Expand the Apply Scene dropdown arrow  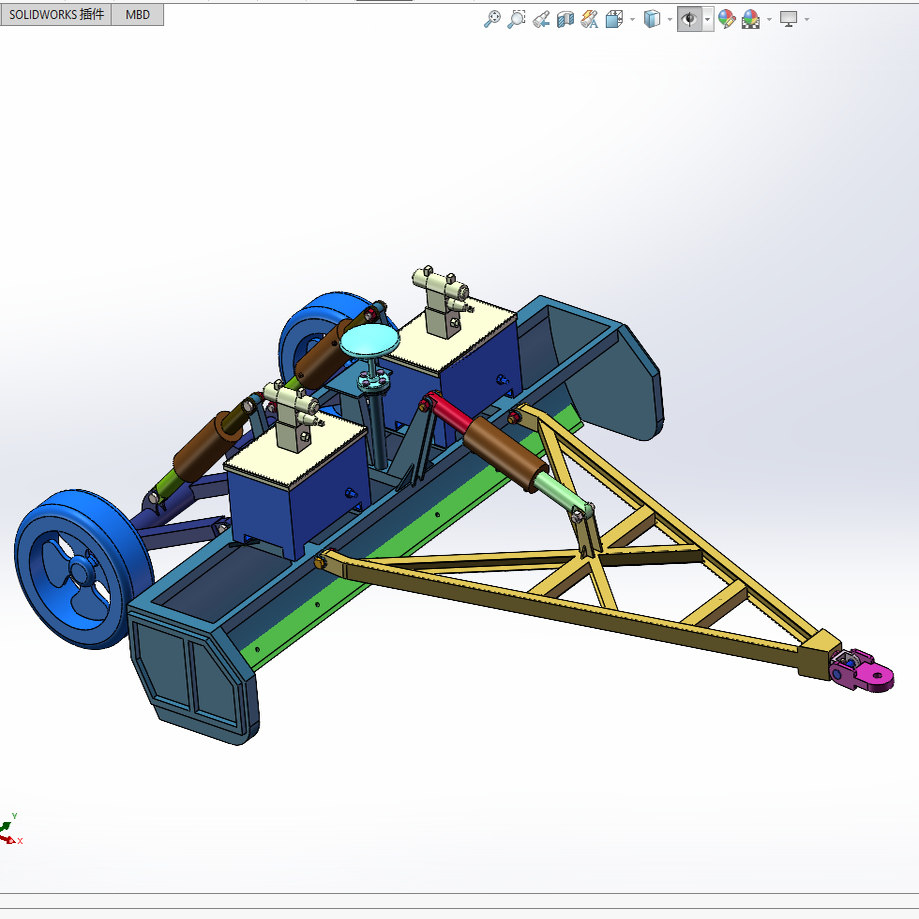pos(770,19)
